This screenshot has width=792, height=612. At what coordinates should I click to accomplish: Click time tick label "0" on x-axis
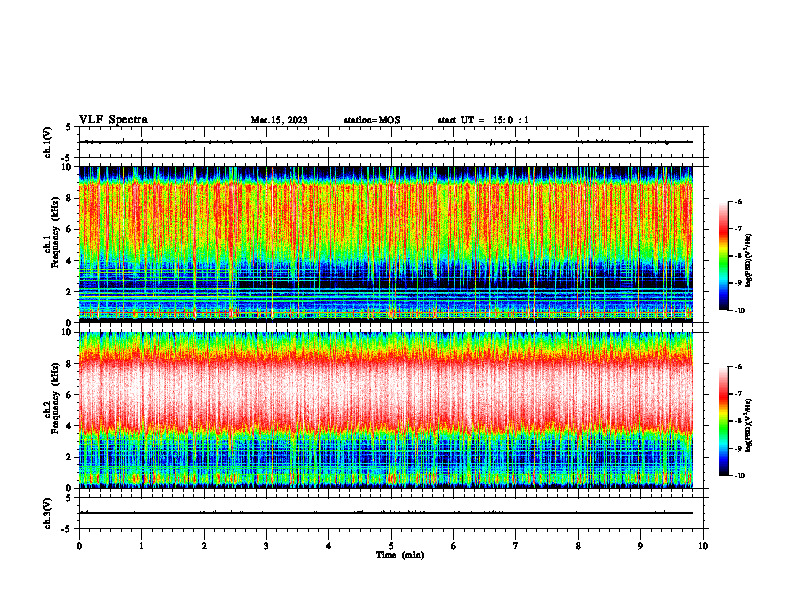79,546
